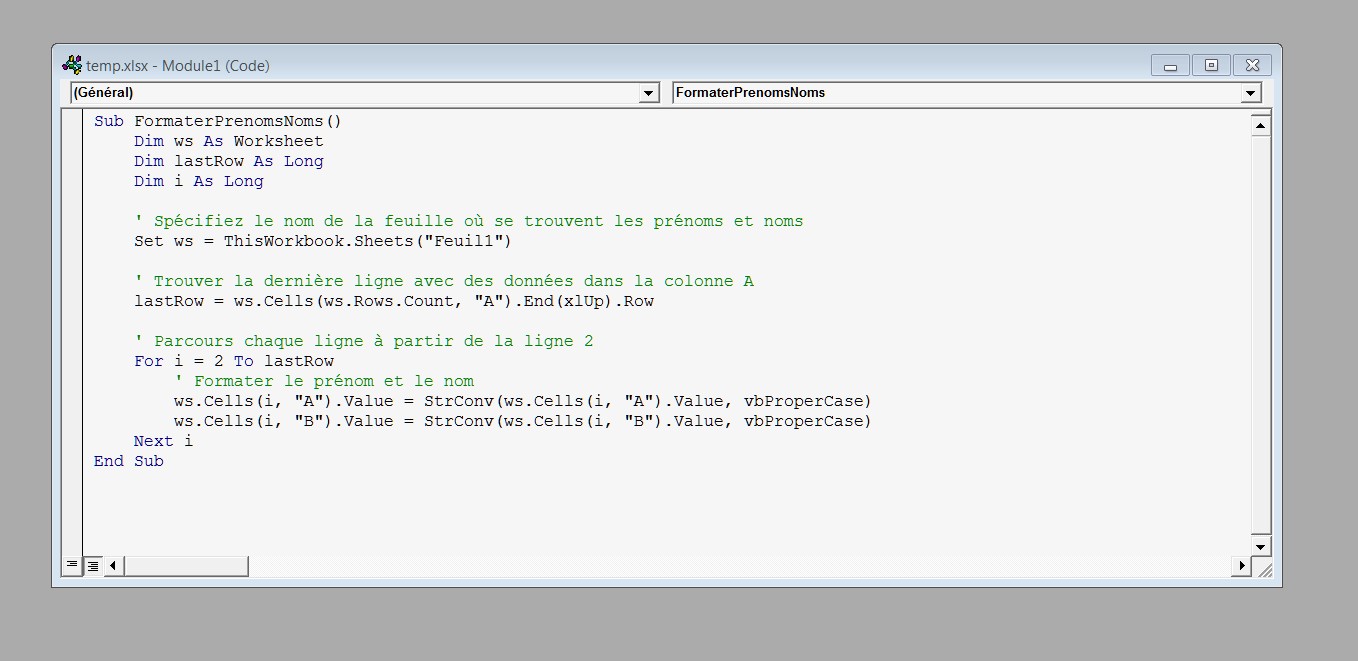This screenshot has height=661, width=1358.
Task: Click horizontal scrollbar right arrow
Action: pyautogui.click(x=1242, y=566)
